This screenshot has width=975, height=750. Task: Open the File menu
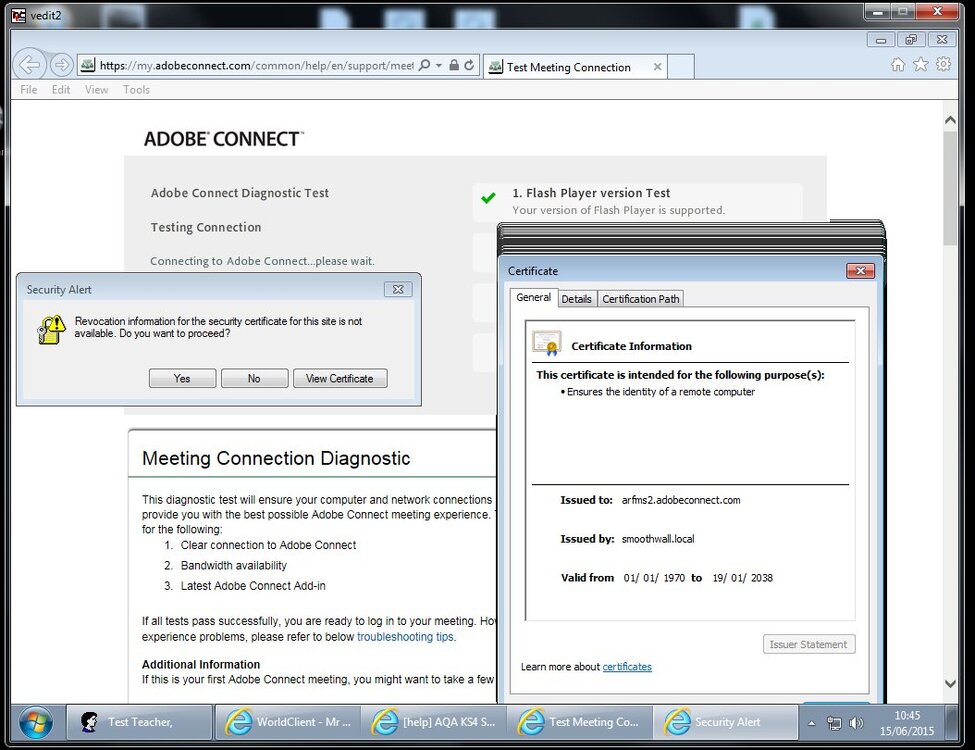[29, 90]
